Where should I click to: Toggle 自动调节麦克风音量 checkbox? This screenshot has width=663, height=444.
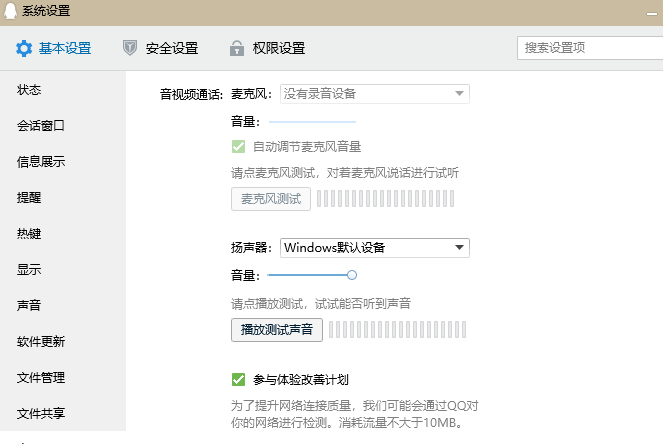point(238,146)
